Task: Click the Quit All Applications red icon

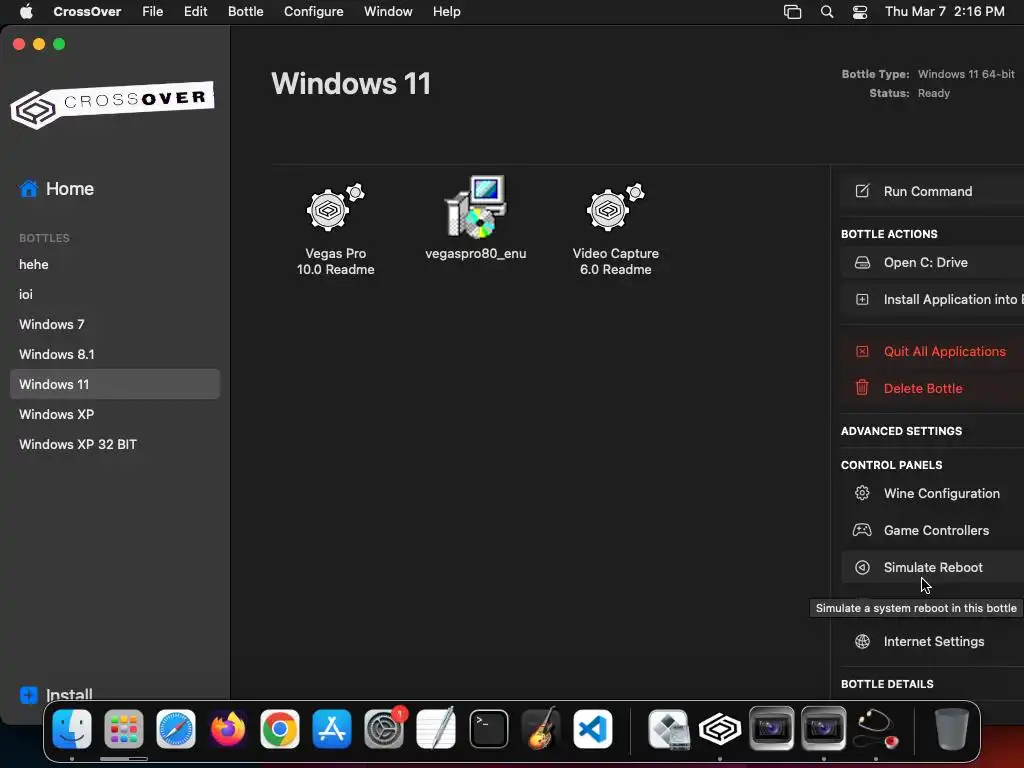Action: pyautogui.click(x=862, y=351)
